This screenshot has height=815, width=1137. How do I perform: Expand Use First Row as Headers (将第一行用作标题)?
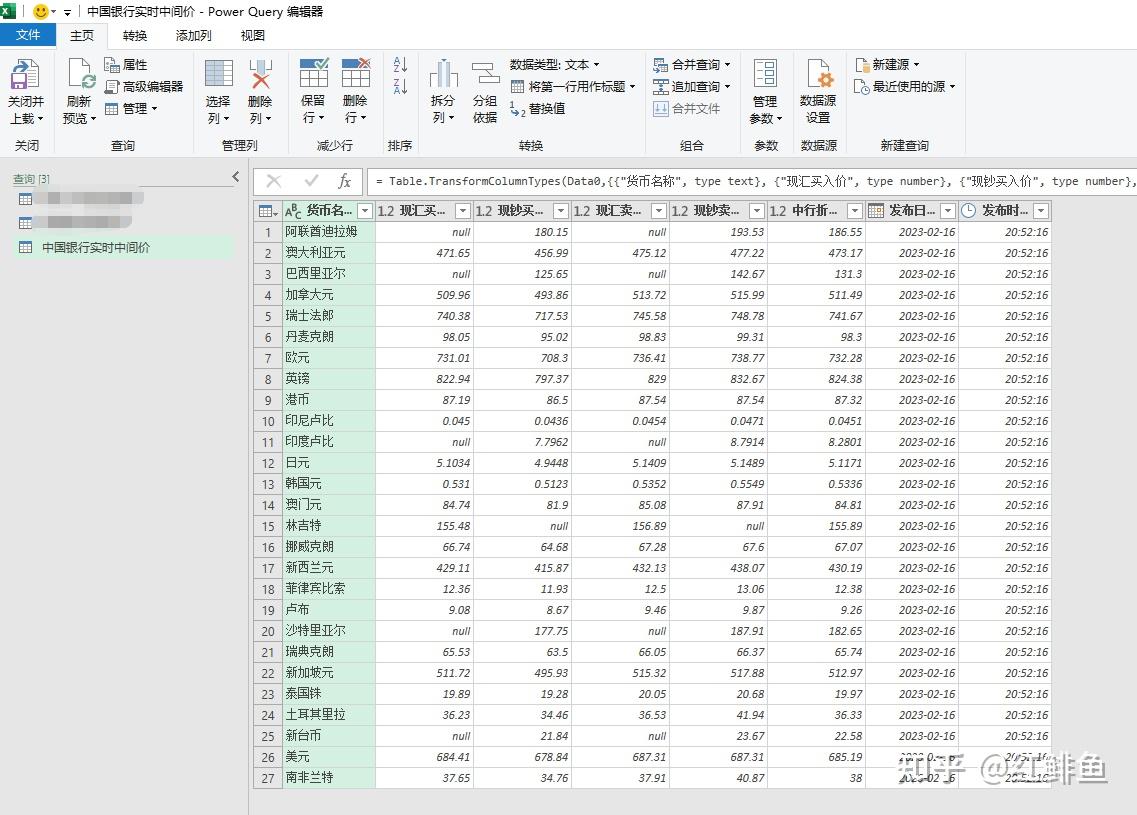point(632,87)
